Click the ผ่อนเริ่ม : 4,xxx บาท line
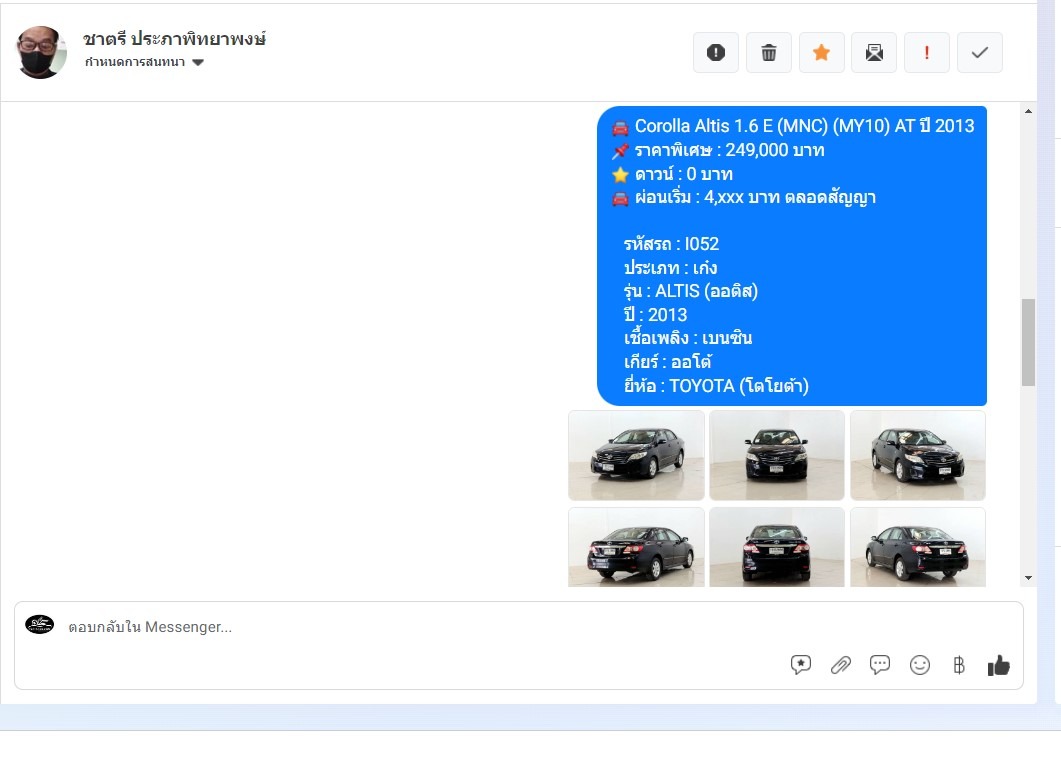This screenshot has height=760, width=1061. click(744, 198)
